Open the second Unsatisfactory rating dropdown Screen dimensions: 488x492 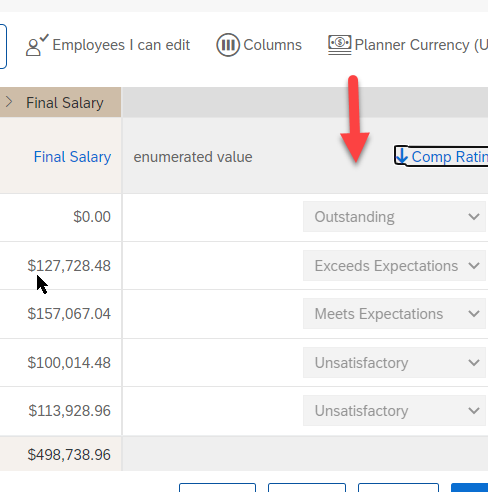tap(394, 411)
